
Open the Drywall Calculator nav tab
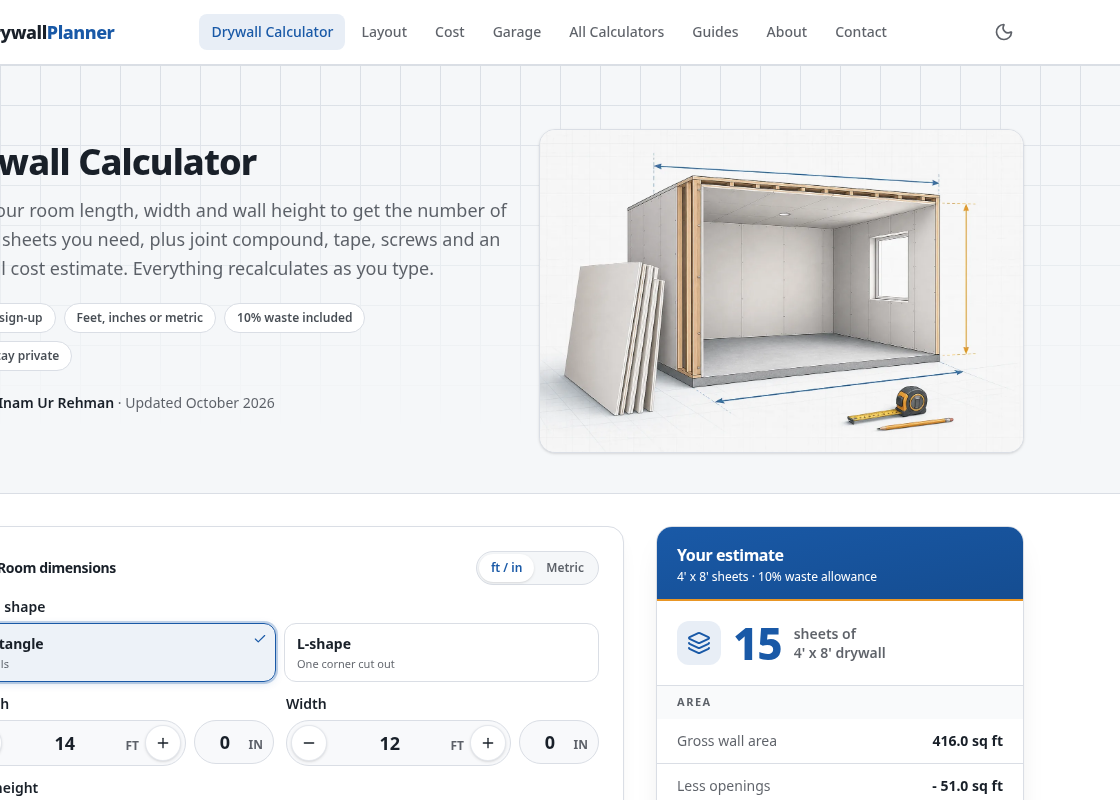[272, 32]
